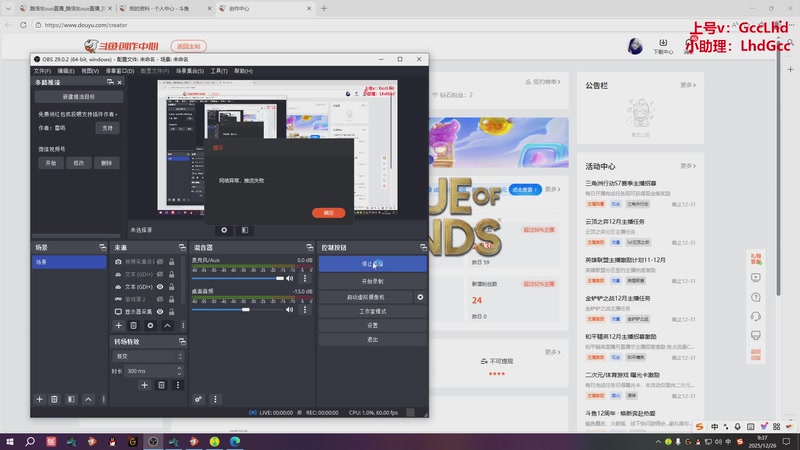Open scene filters icon in 场景 panel
The image size is (800, 450).
point(71,399)
